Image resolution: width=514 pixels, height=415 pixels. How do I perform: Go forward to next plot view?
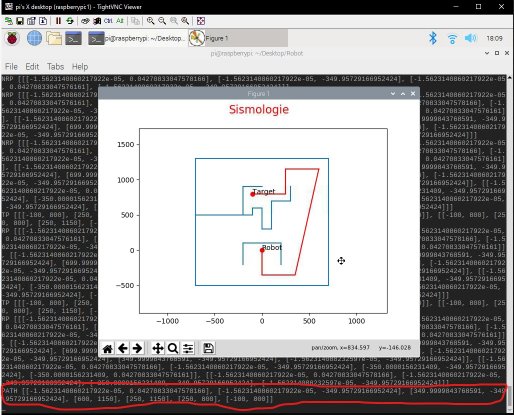[x=137, y=349]
